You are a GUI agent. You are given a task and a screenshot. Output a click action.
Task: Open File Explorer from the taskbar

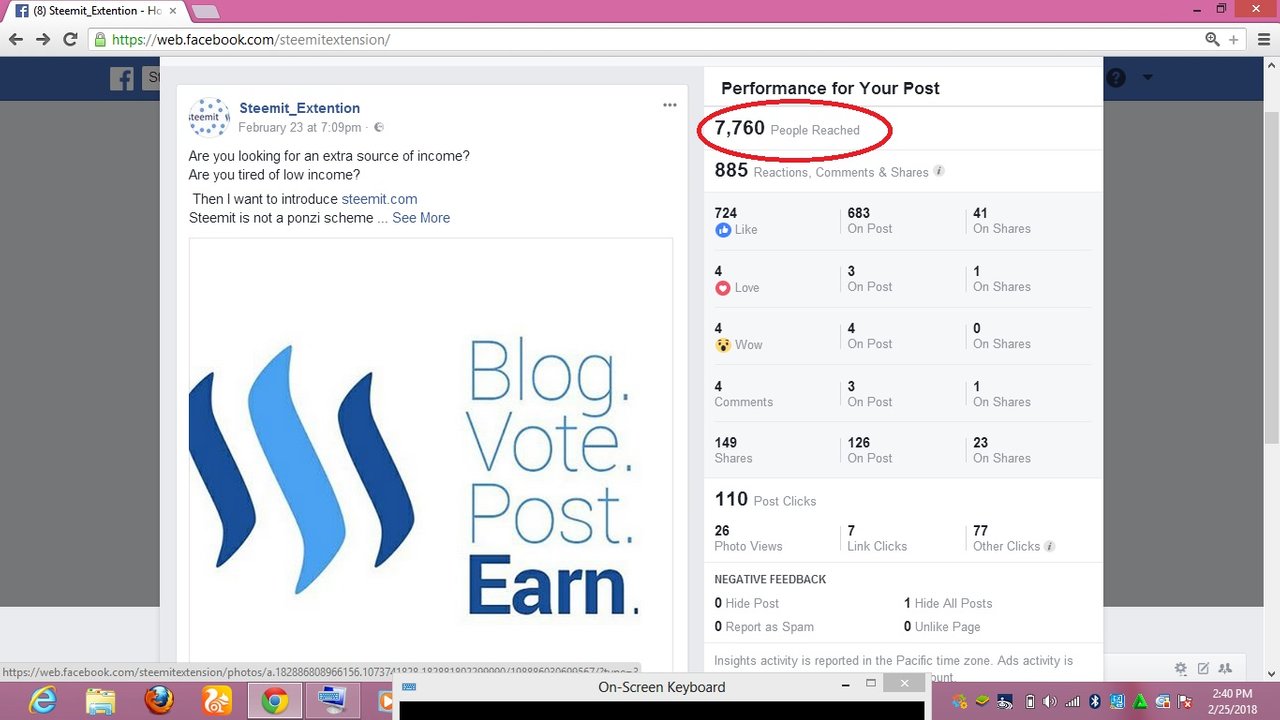click(100, 701)
